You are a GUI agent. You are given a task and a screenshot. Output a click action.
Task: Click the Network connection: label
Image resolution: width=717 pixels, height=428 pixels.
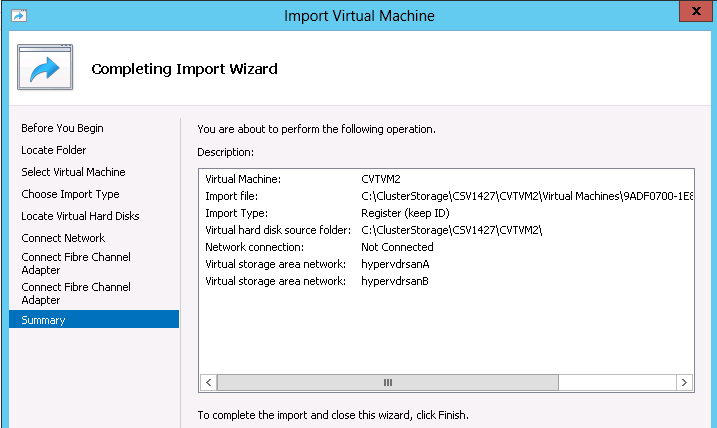254,247
